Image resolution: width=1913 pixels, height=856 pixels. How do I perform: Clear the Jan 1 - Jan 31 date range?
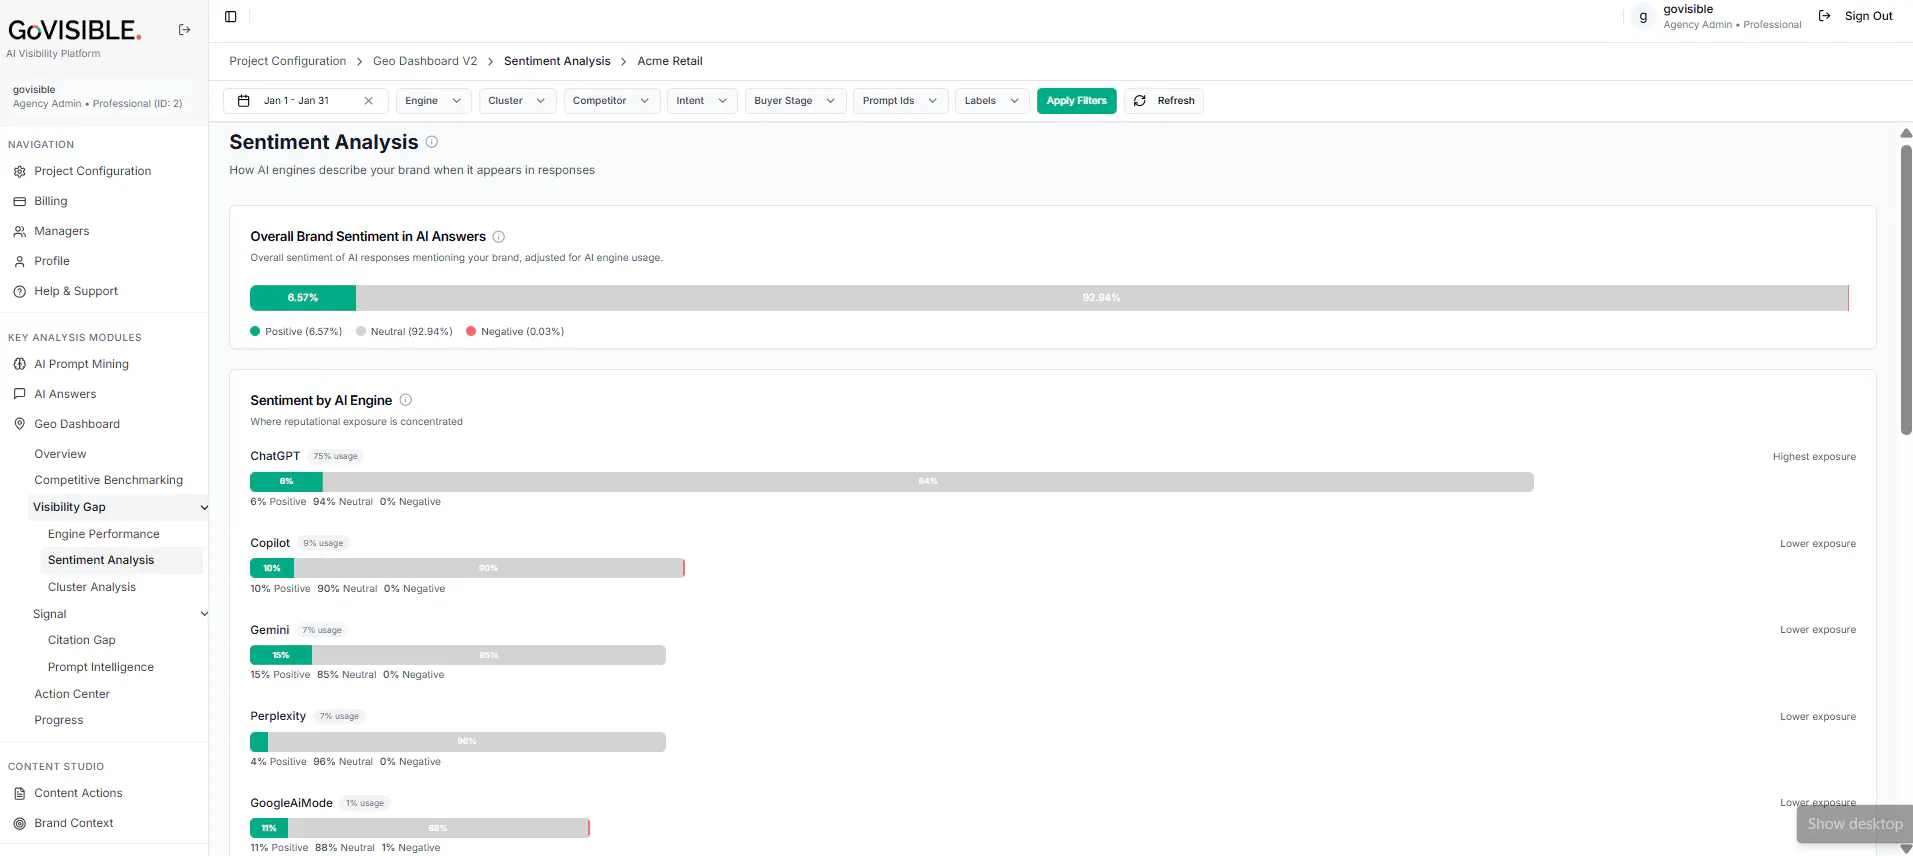(369, 101)
